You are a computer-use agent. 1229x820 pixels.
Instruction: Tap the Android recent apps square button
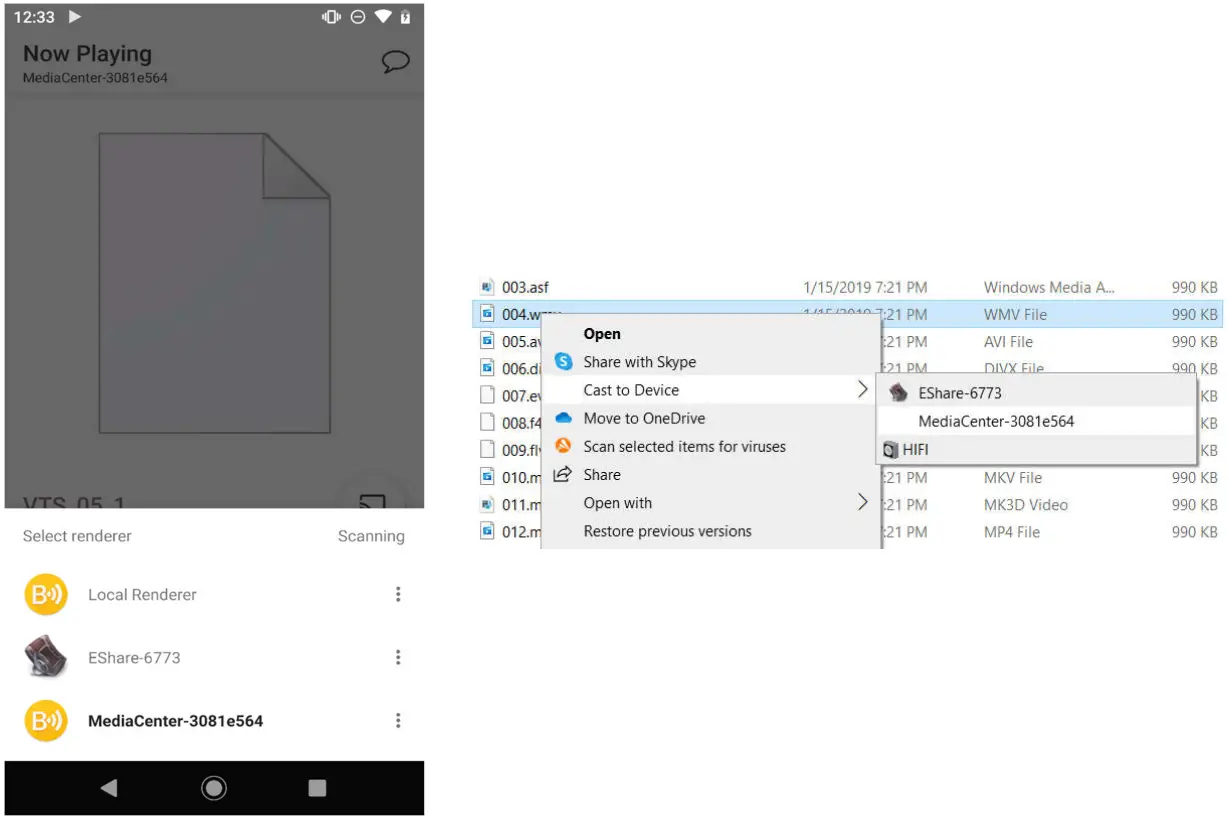(317, 788)
